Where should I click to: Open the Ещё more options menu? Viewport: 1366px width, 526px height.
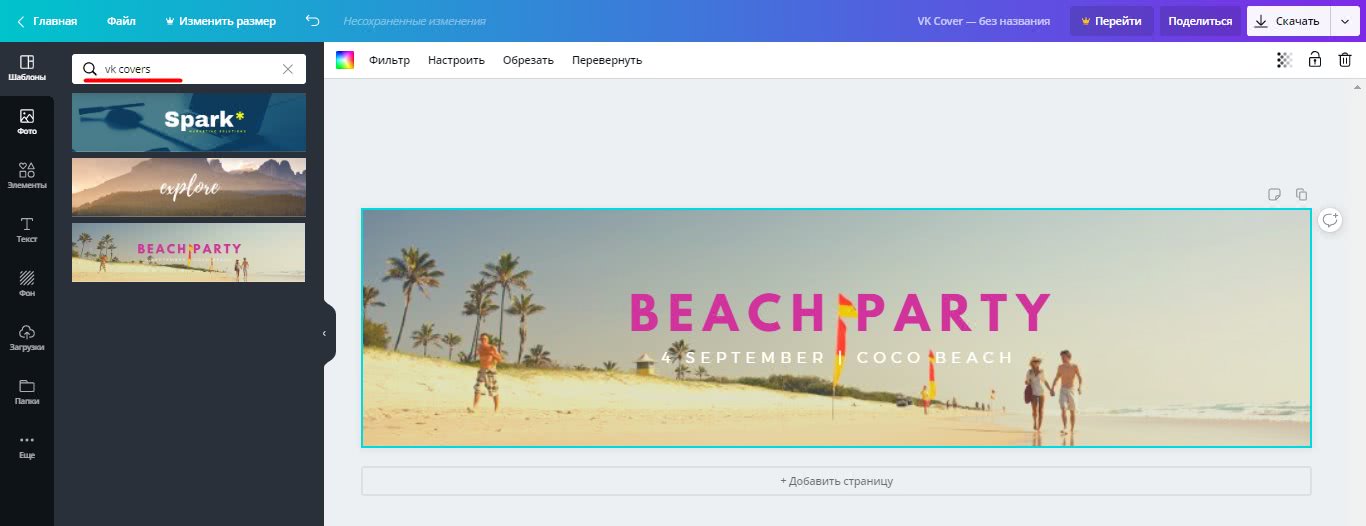[x=27, y=446]
